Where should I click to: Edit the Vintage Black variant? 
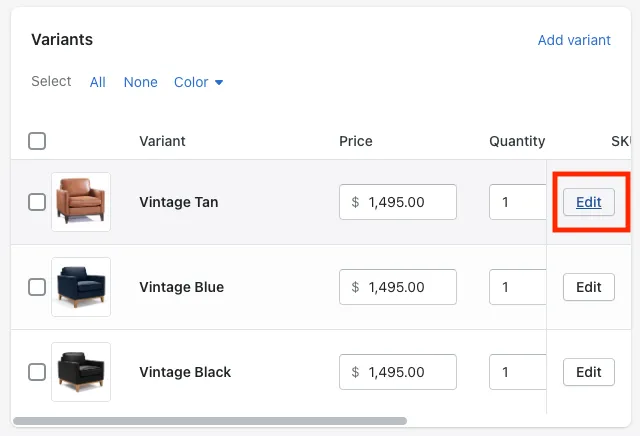click(x=589, y=372)
